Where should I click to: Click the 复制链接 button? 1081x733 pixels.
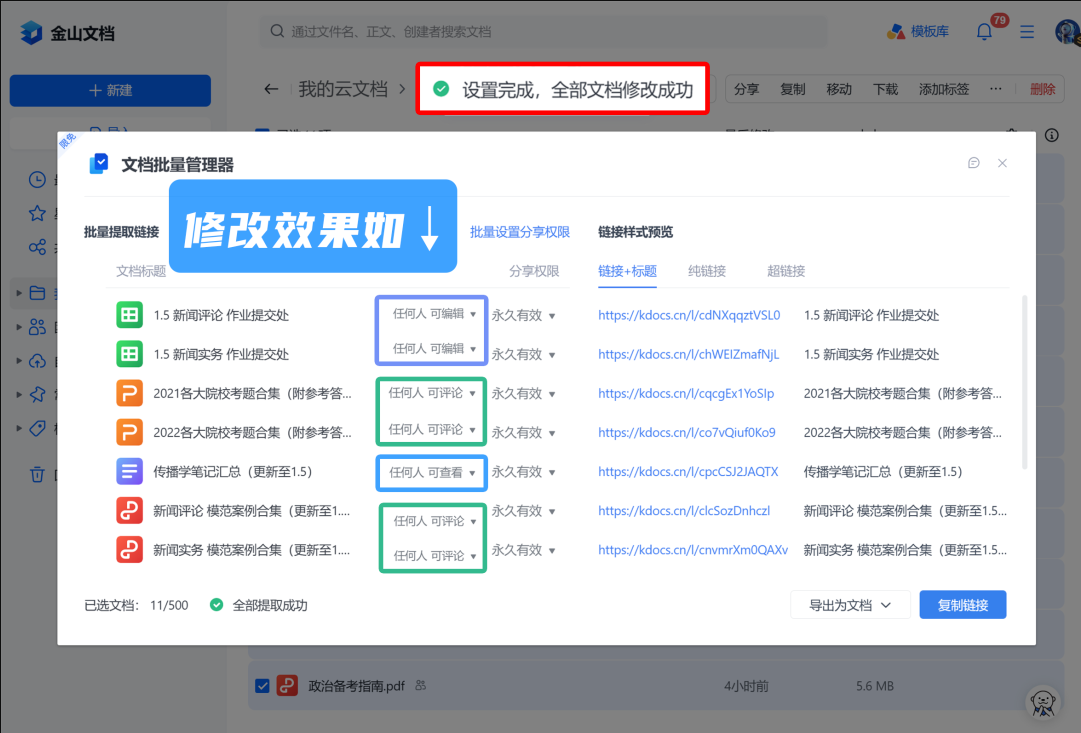[x=962, y=605]
